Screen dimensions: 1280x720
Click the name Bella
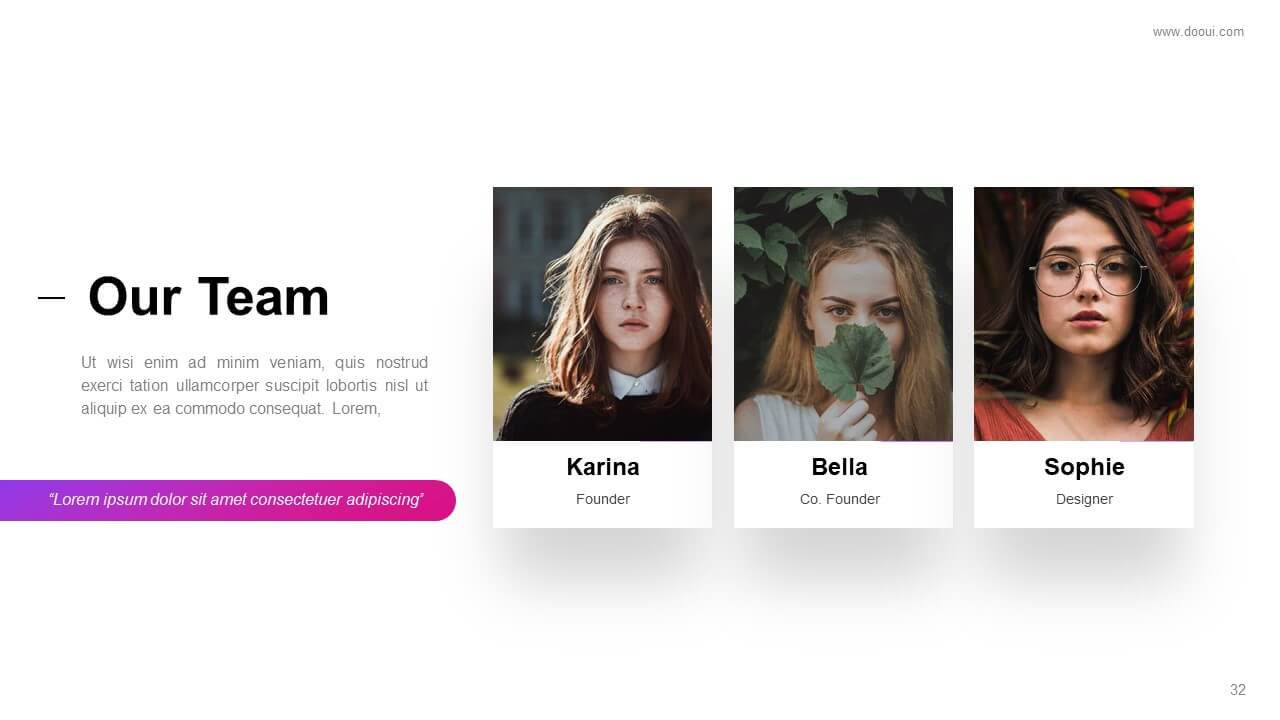(839, 467)
